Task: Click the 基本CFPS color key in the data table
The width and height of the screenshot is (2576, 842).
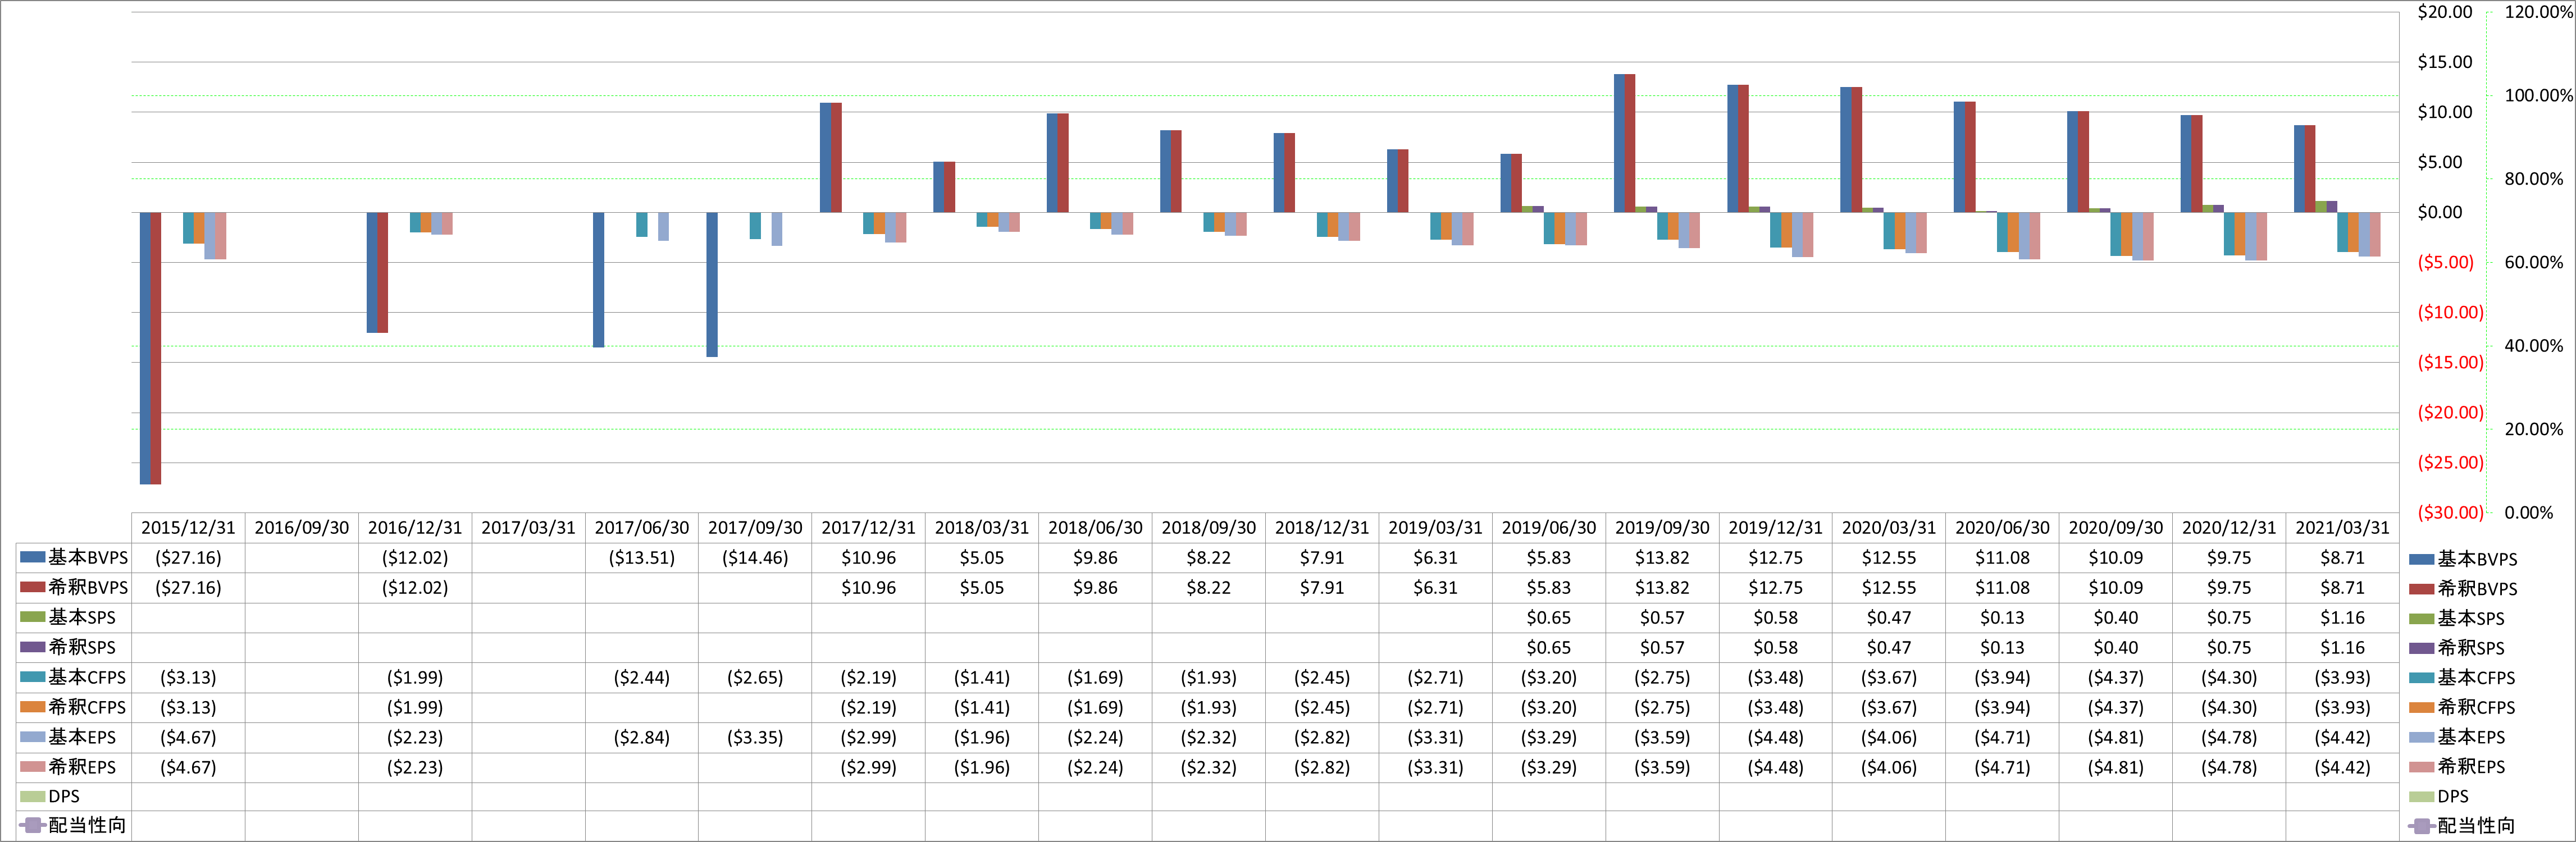Action: (x=33, y=677)
